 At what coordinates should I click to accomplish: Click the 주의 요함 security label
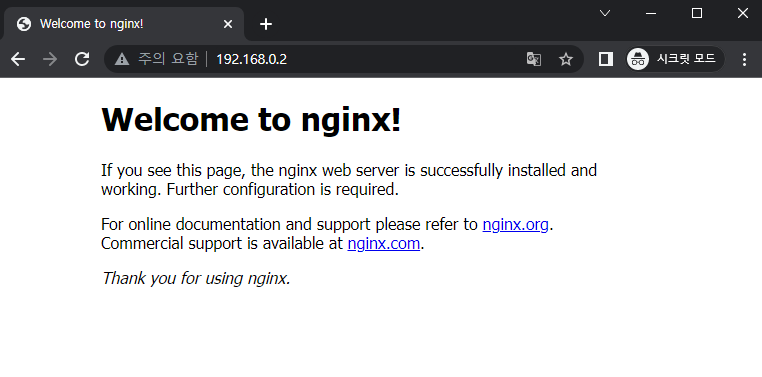click(168, 59)
